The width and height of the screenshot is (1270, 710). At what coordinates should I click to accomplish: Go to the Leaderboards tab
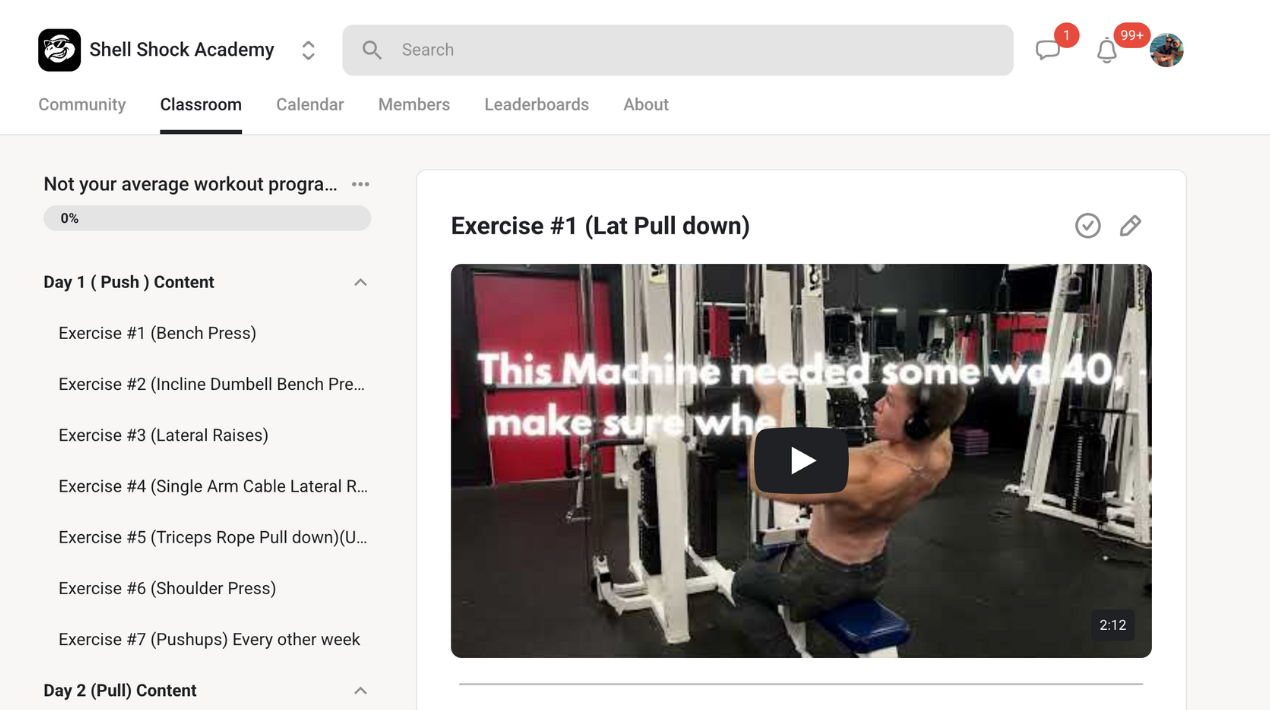(536, 104)
